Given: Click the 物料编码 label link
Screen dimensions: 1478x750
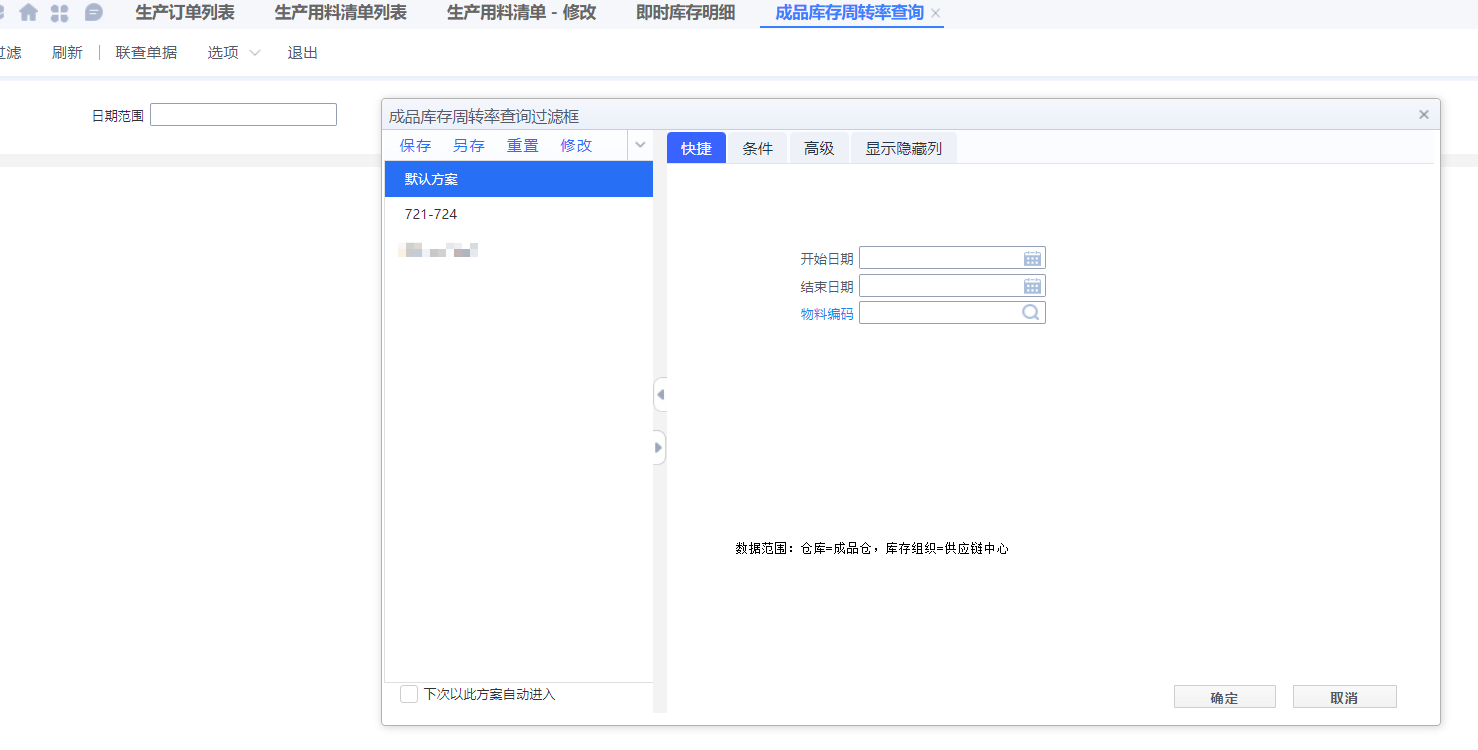Looking at the screenshot, I should [x=827, y=314].
